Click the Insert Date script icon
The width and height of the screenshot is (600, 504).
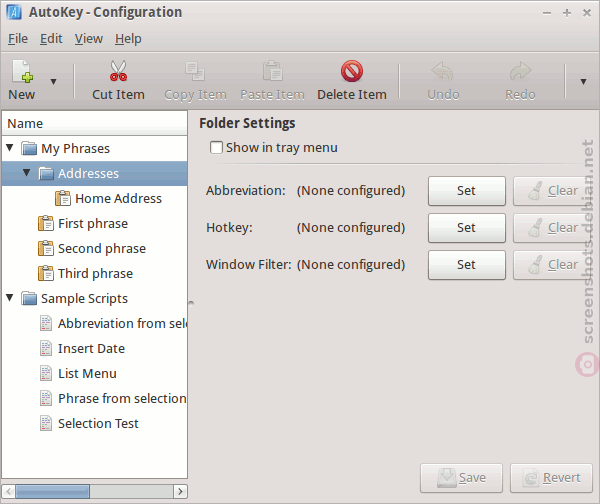pos(46,348)
